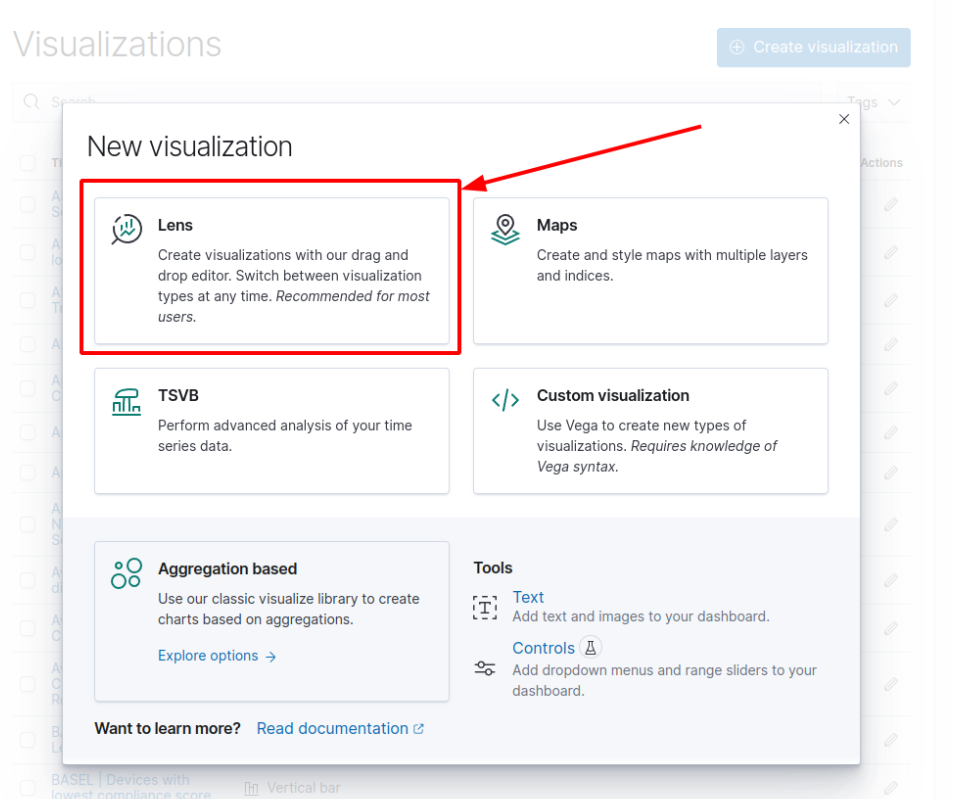Toggle the select-all checkbox in table header

(x=28, y=162)
